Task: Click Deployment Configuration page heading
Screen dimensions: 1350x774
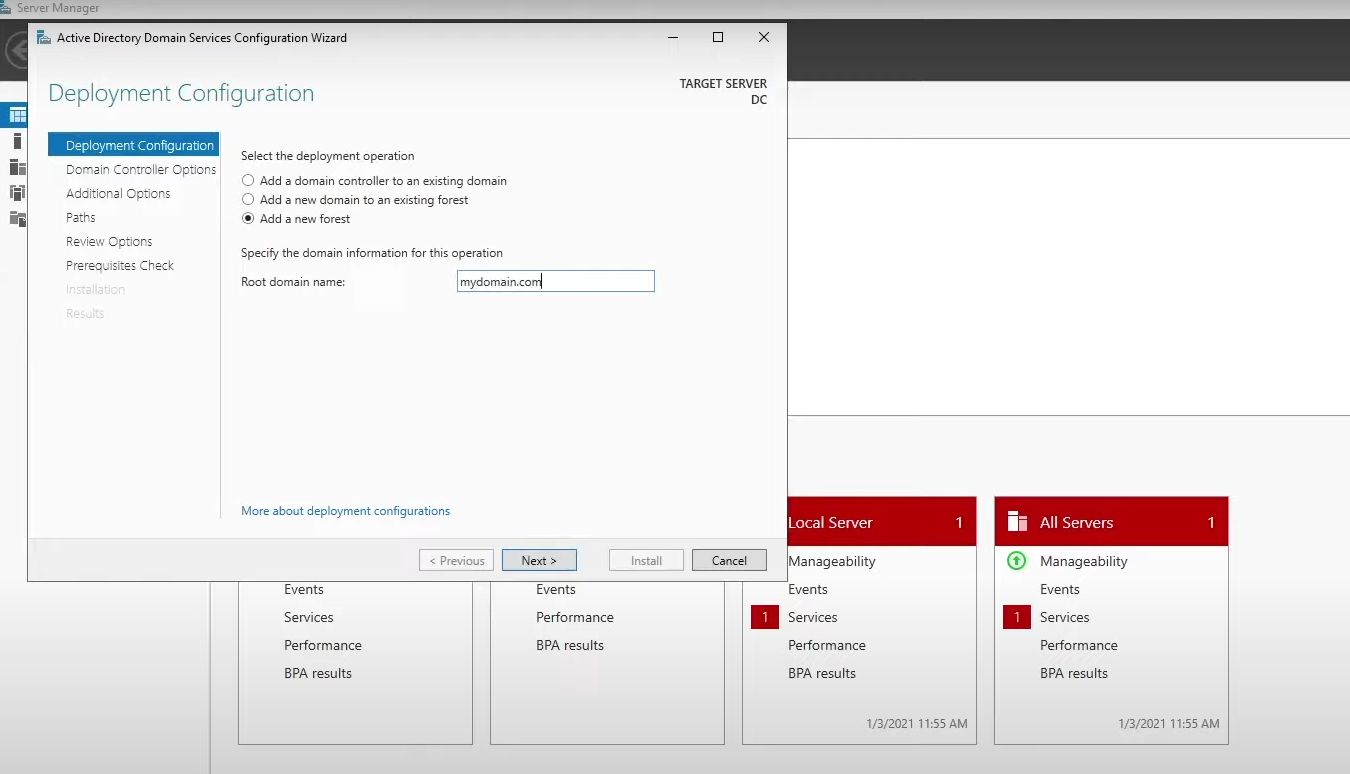Action: click(181, 93)
